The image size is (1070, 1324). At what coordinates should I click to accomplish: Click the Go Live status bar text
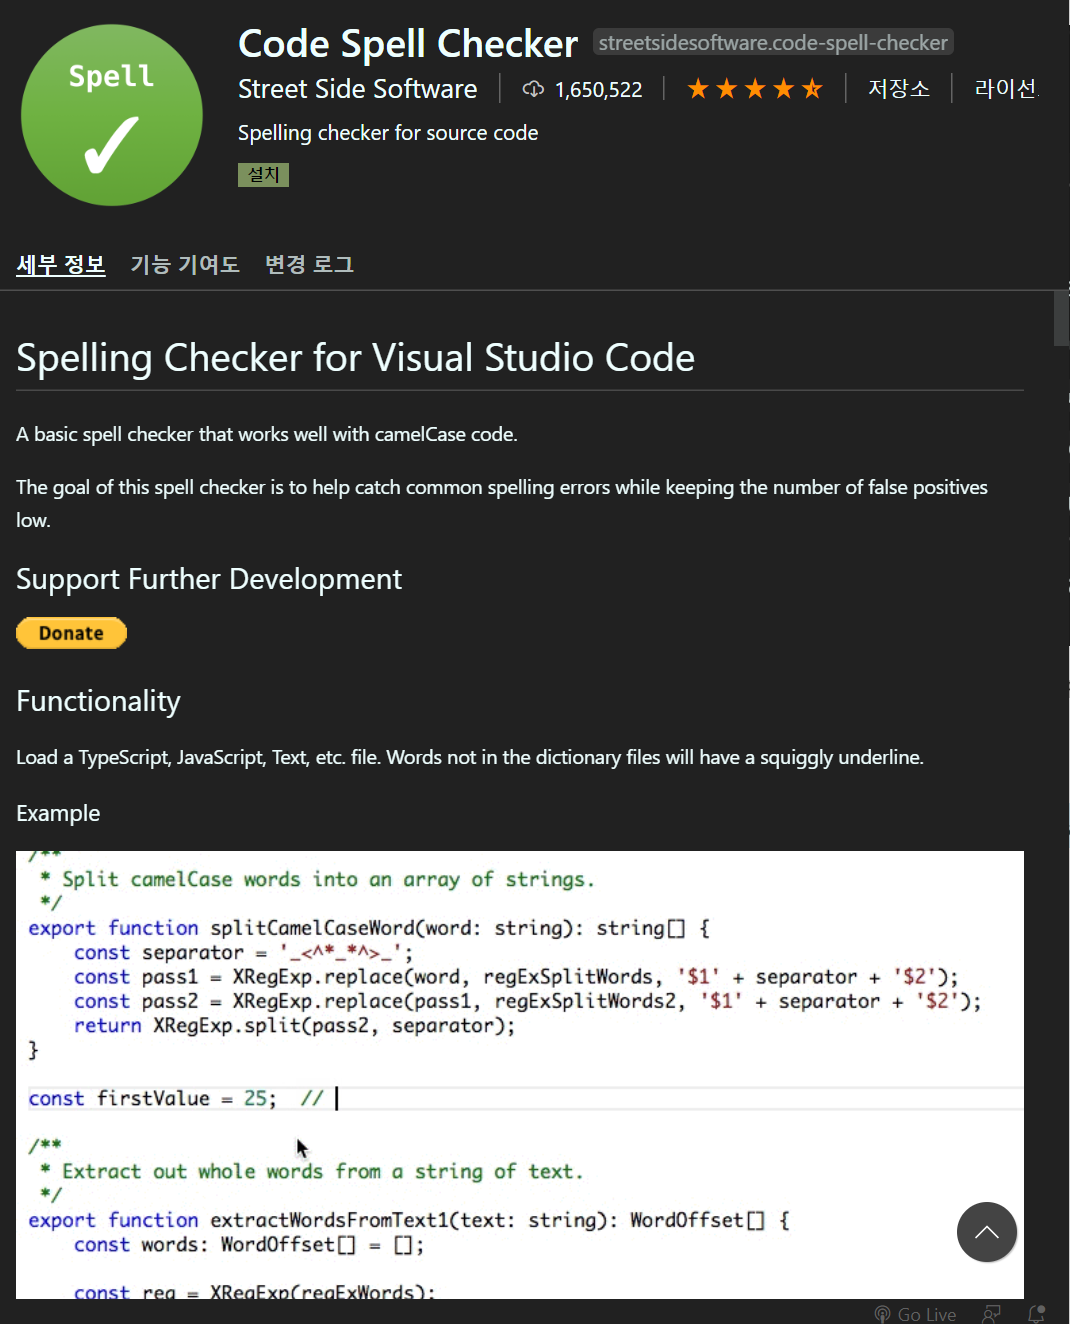click(927, 1314)
